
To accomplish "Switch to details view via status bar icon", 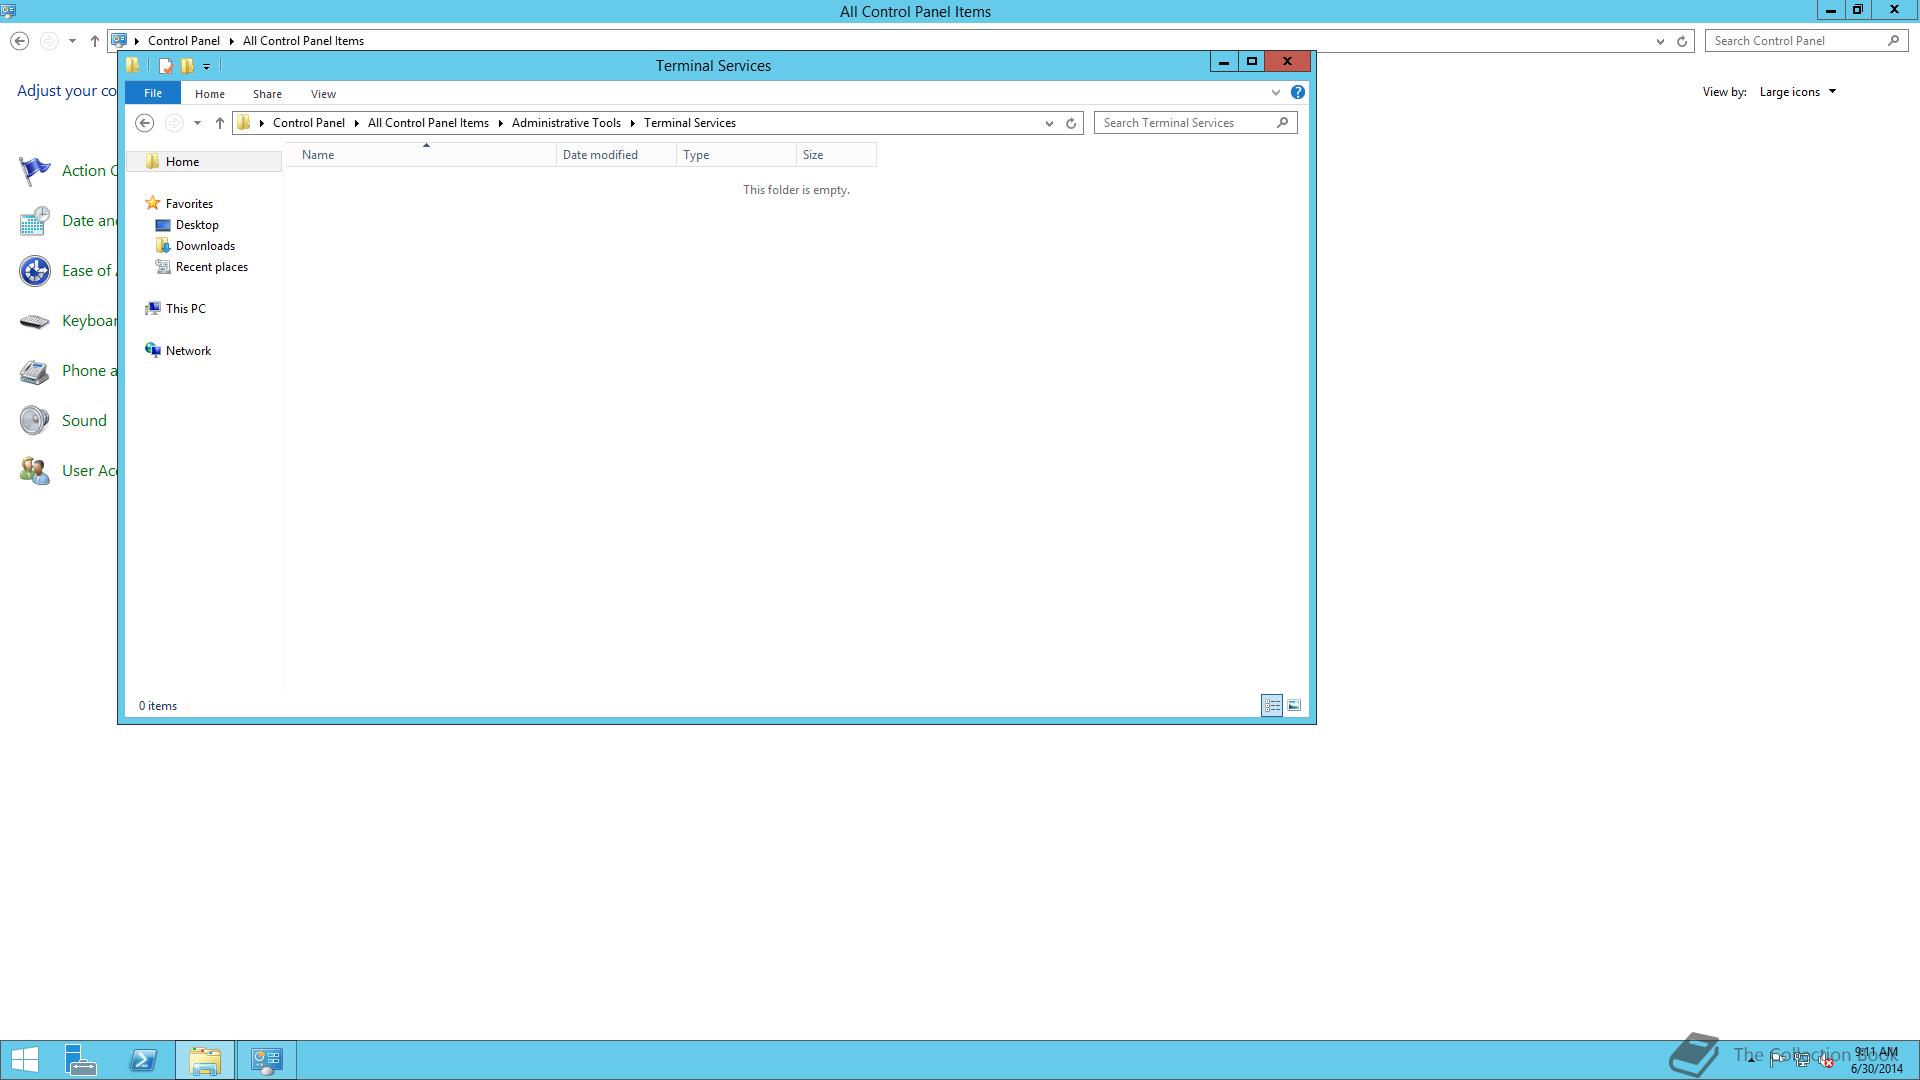I will pyautogui.click(x=1272, y=706).
